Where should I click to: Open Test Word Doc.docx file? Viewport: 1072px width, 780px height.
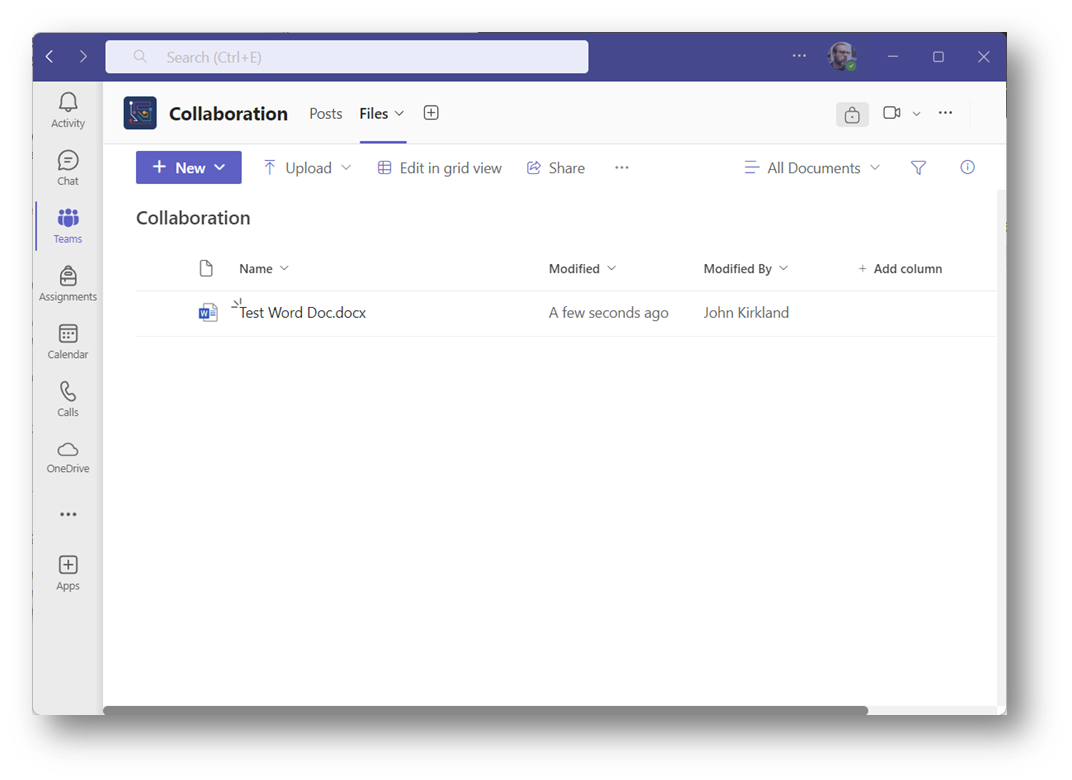coord(303,313)
